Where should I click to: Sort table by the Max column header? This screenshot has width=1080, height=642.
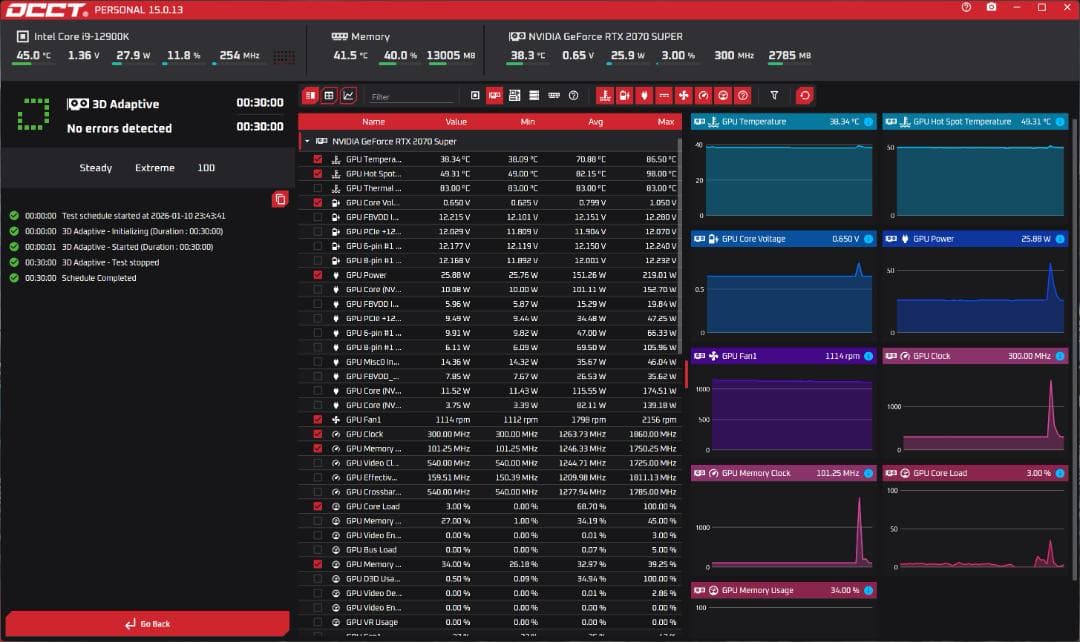665,121
